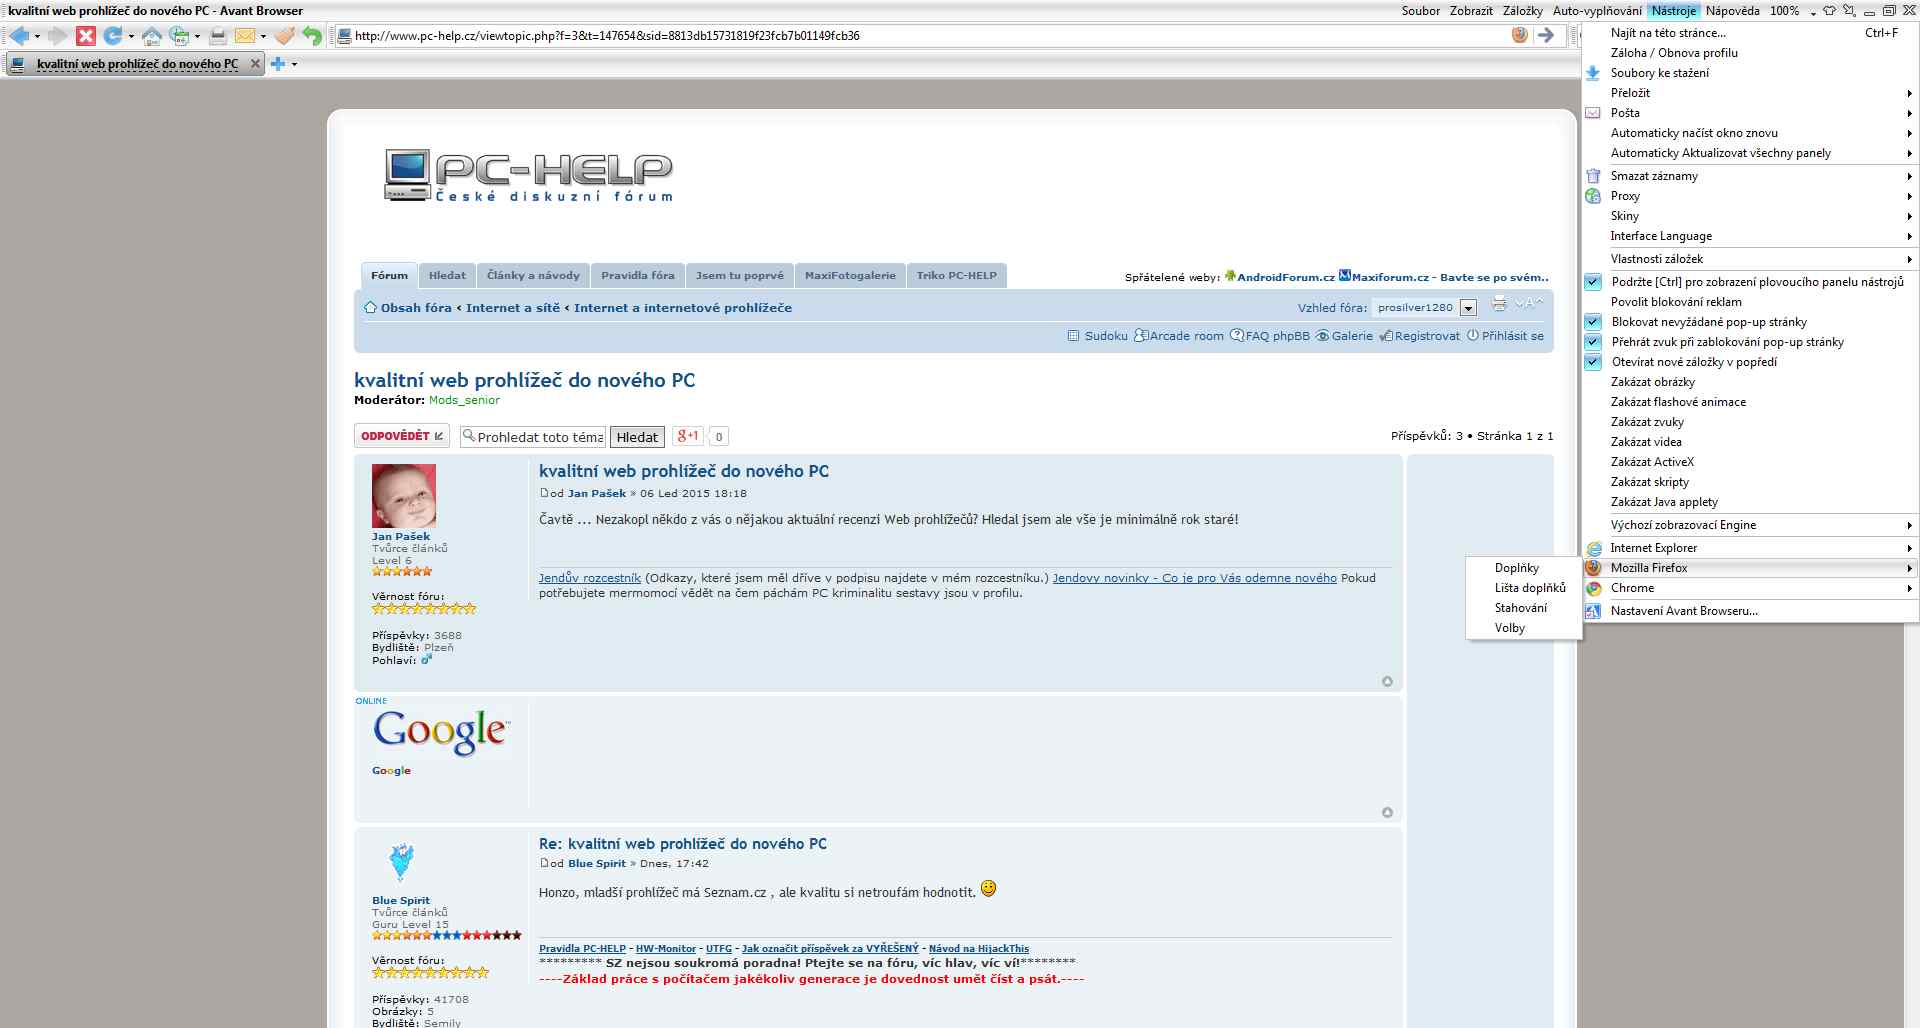Enable 'Povolit blokování reklam' option
This screenshot has width=1920, height=1028.
[1750, 302]
